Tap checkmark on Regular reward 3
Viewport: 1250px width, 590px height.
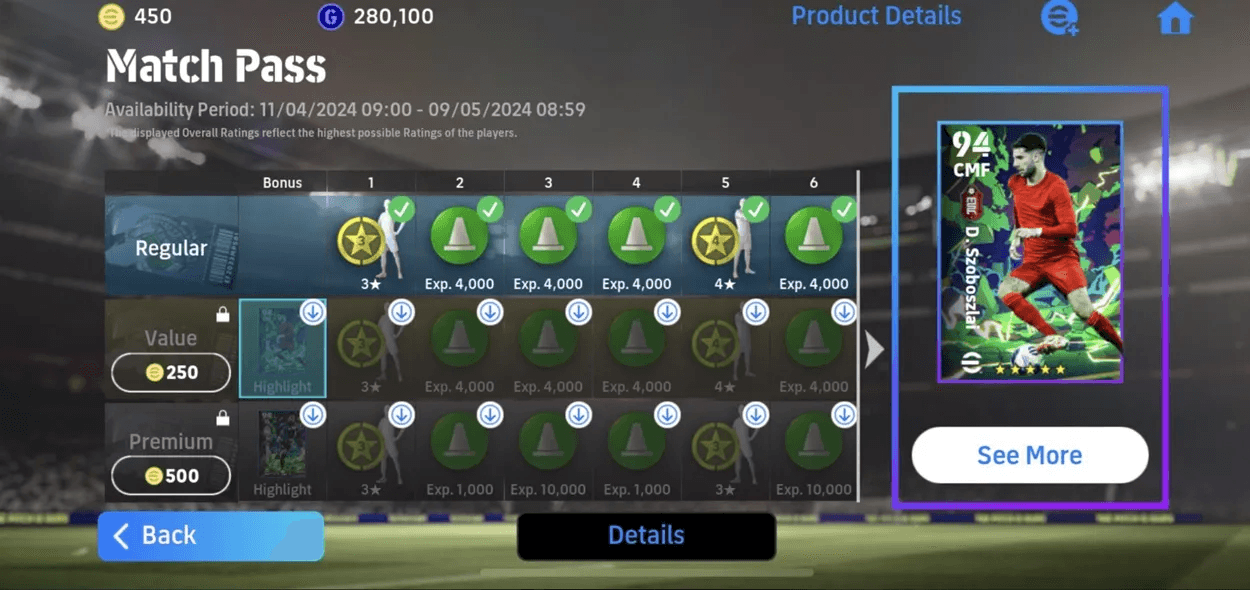click(578, 209)
